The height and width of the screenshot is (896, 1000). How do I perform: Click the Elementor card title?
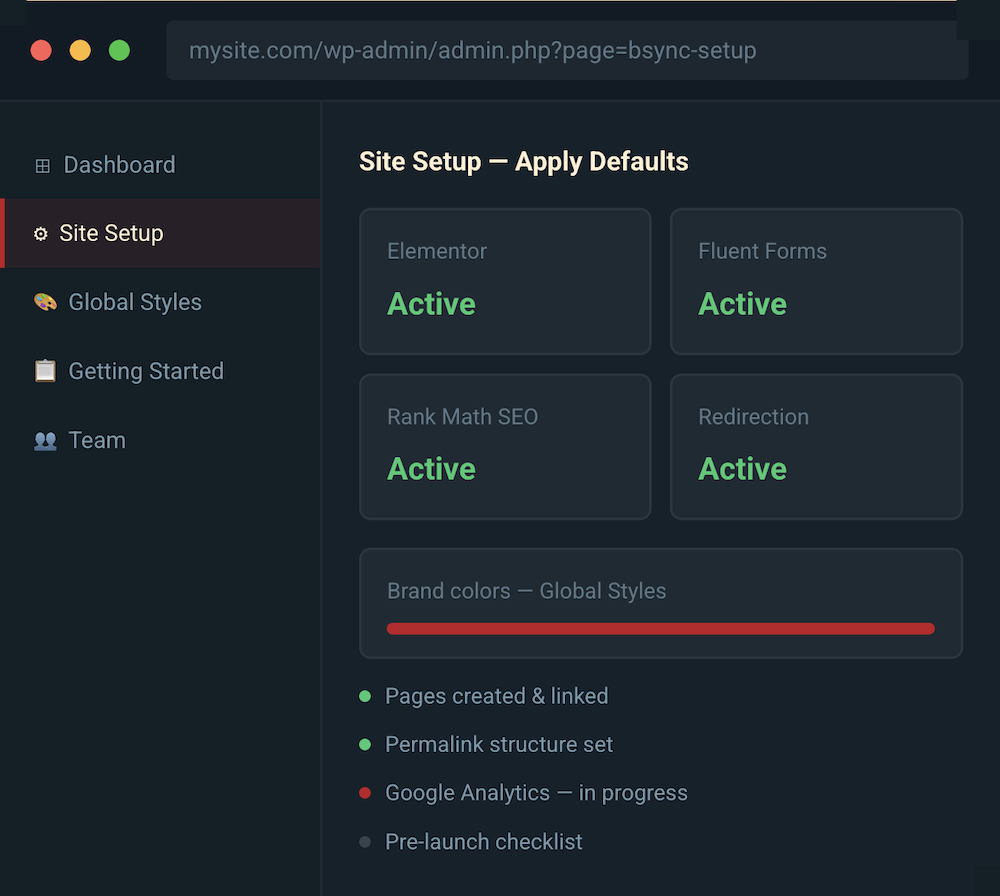point(437,251)
